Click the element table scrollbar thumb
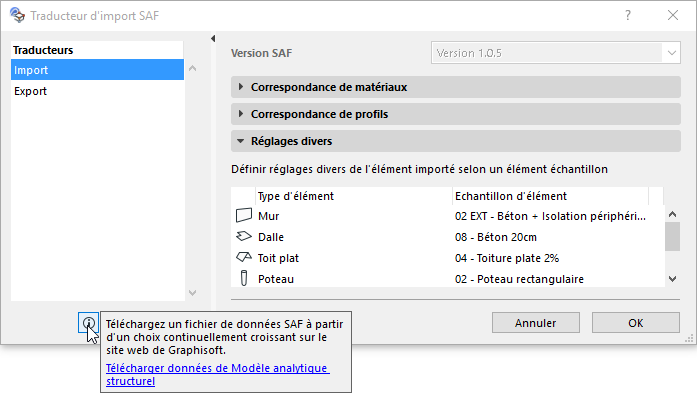This screenshot has width=697, height=393. (673, 237)
